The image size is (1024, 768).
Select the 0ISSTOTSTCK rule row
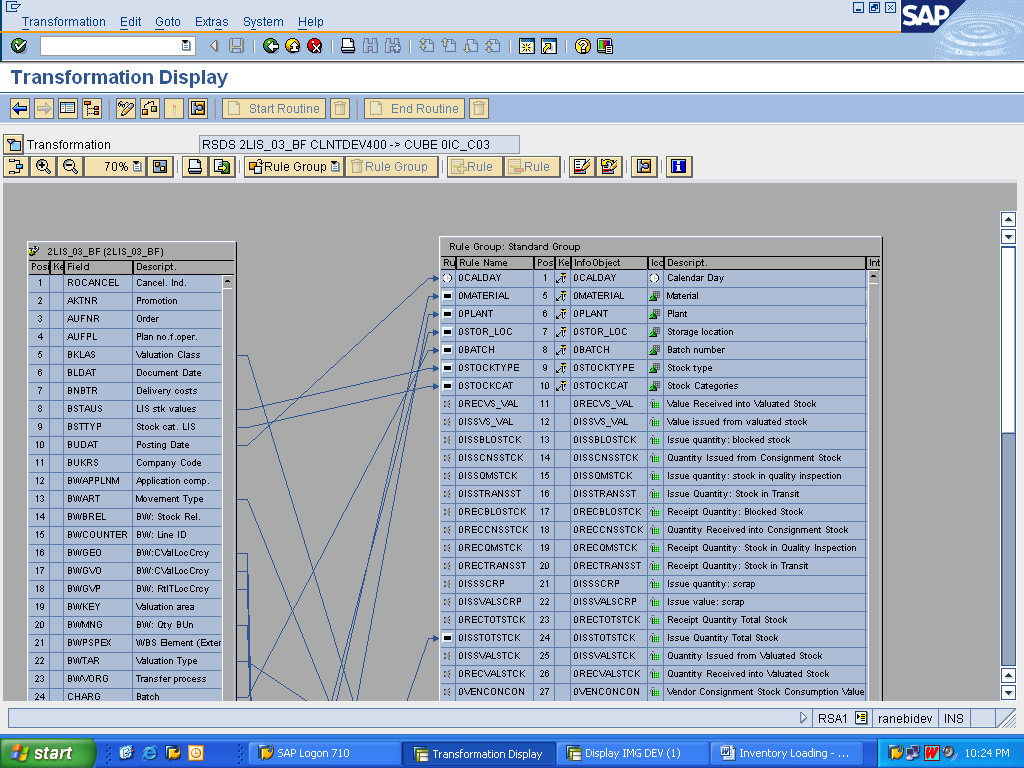pos(654,638)
